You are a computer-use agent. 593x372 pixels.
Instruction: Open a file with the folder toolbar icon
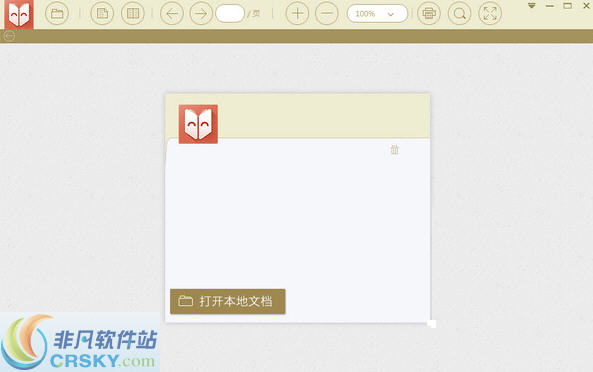tap(57, 14)
